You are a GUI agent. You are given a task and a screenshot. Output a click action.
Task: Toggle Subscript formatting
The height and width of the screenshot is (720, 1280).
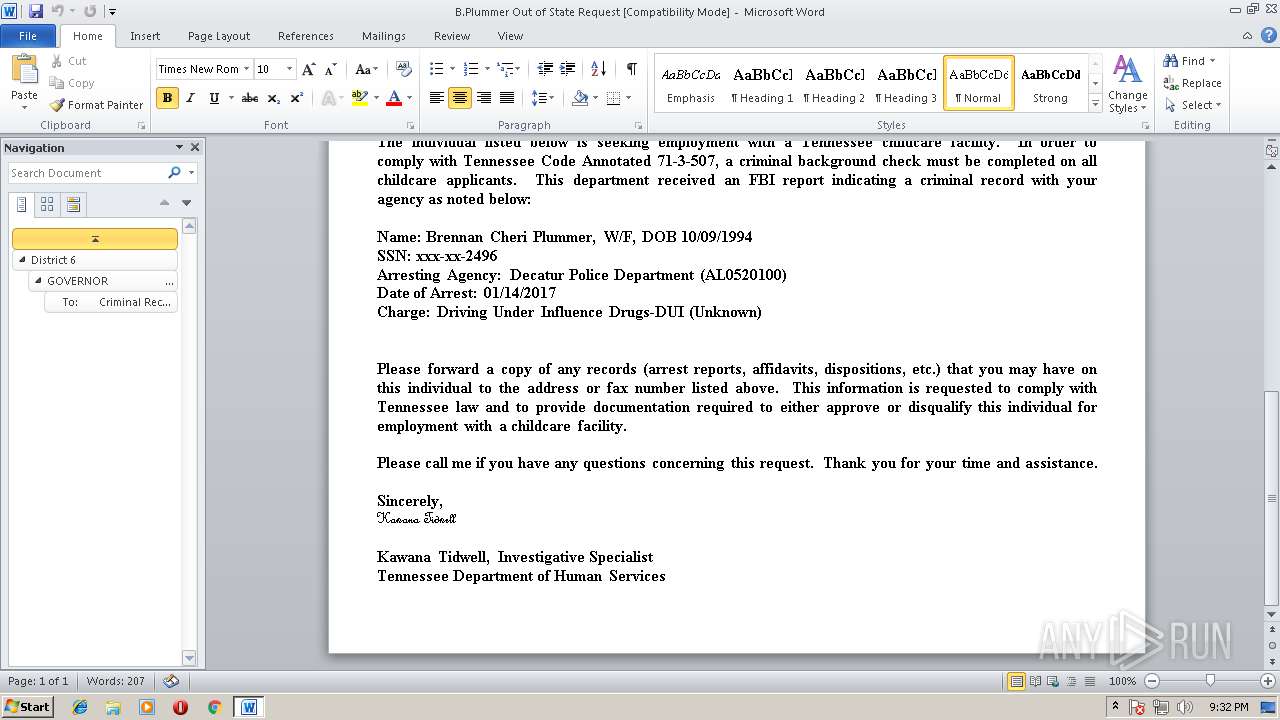click(x=274, y=98)
